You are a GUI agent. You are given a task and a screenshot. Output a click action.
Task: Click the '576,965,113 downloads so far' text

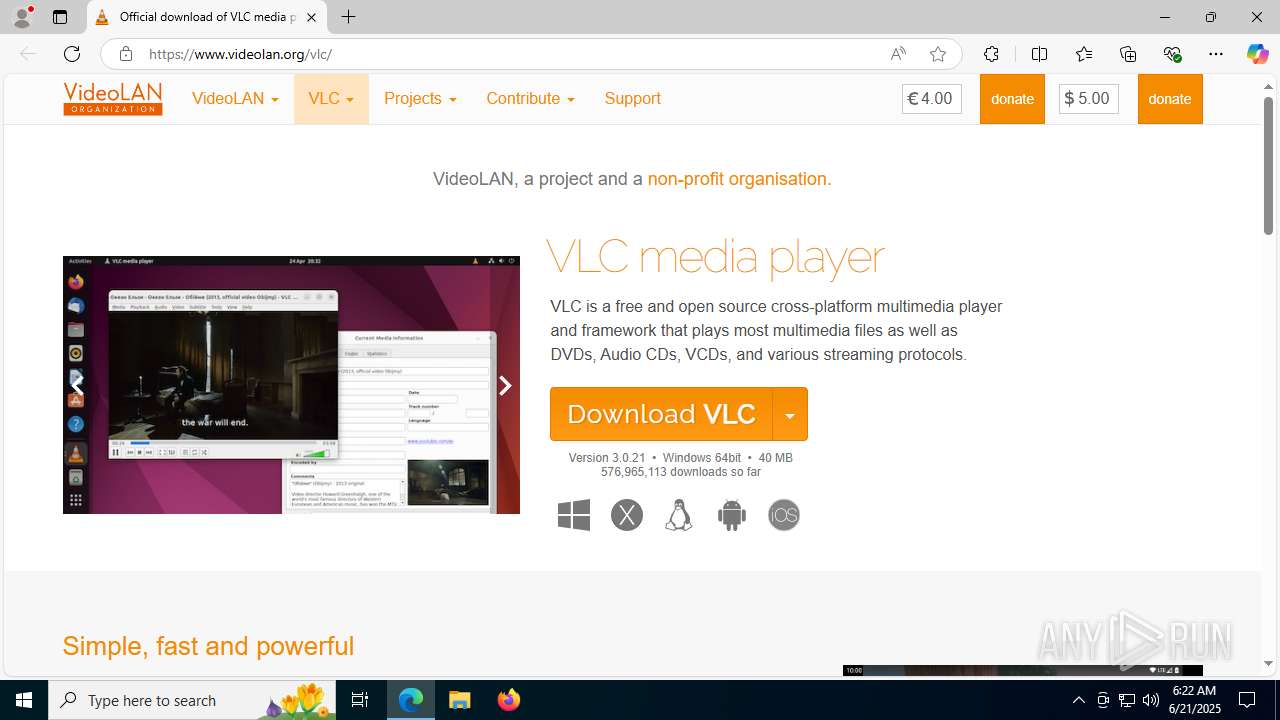(x=681, y=472)
